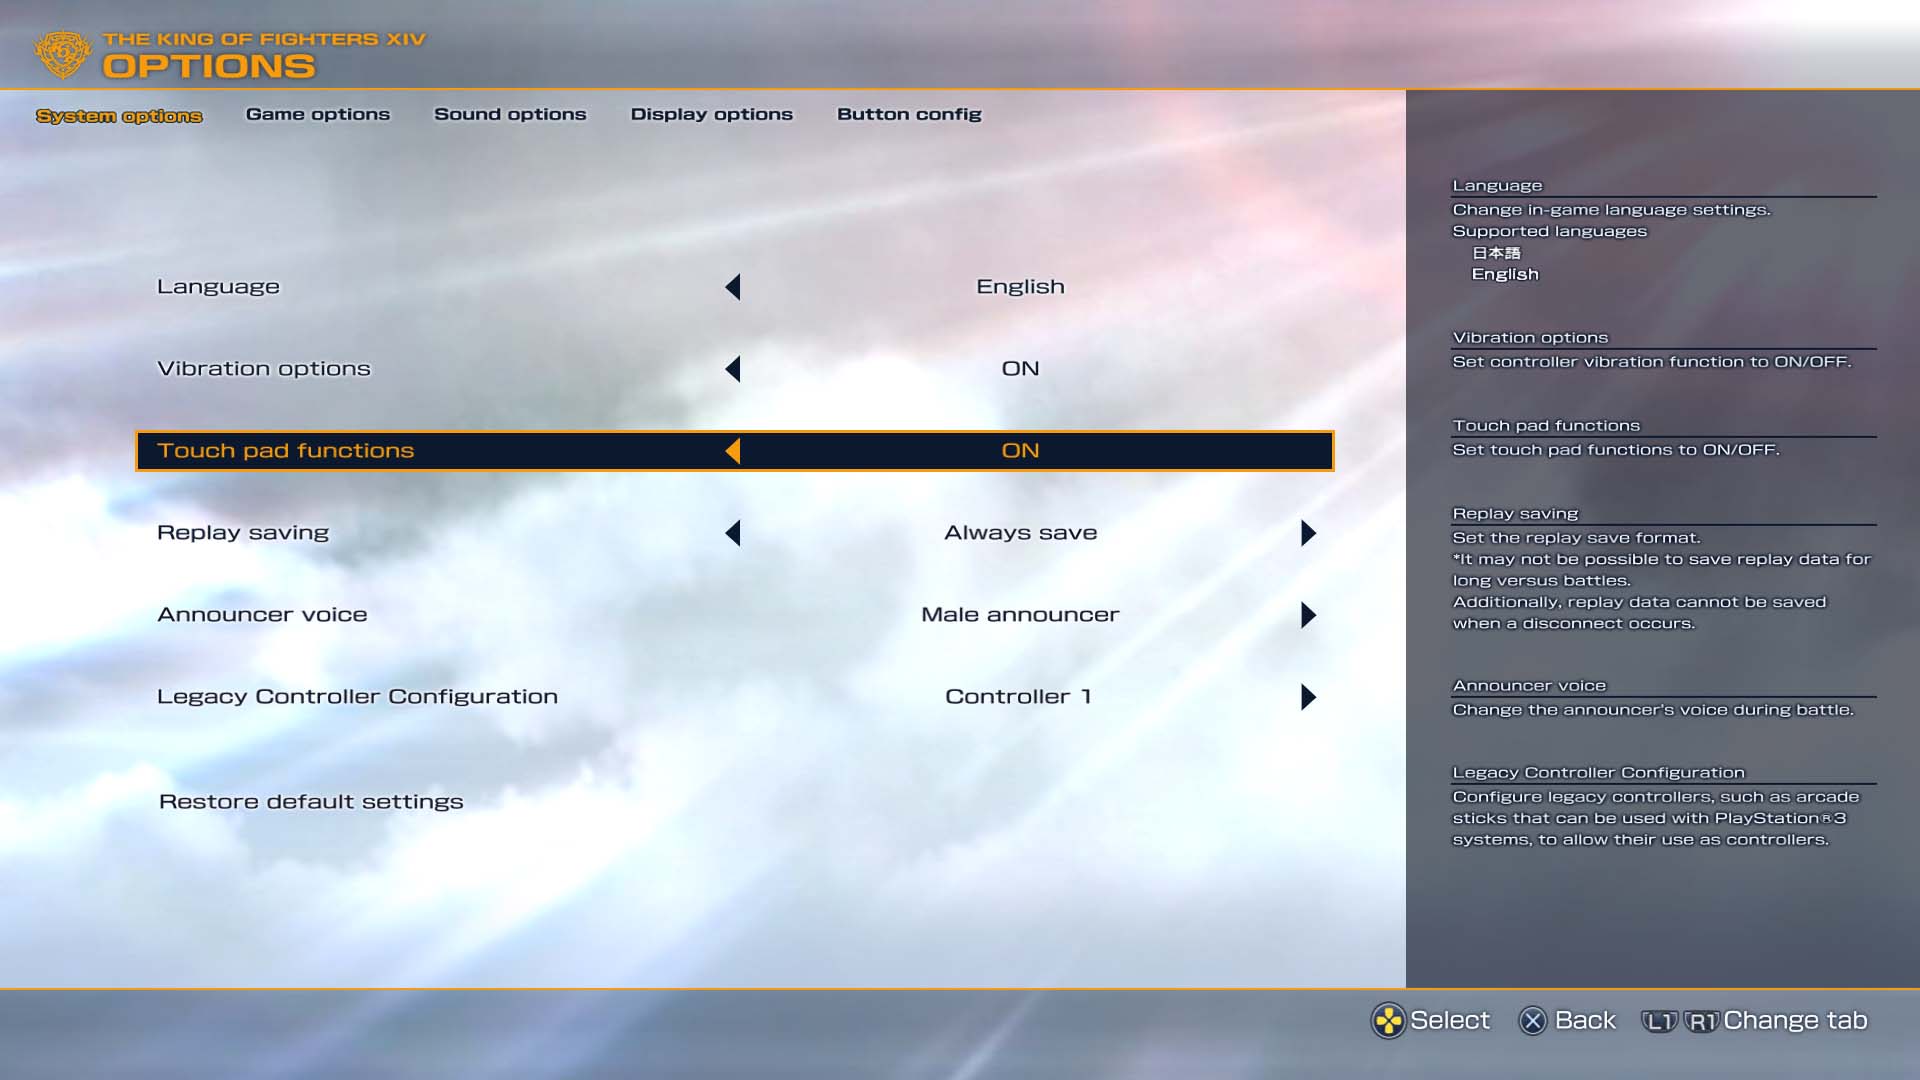Switch to the System options tab
Screen dimensions: 1920x1080
click(119, 116)
